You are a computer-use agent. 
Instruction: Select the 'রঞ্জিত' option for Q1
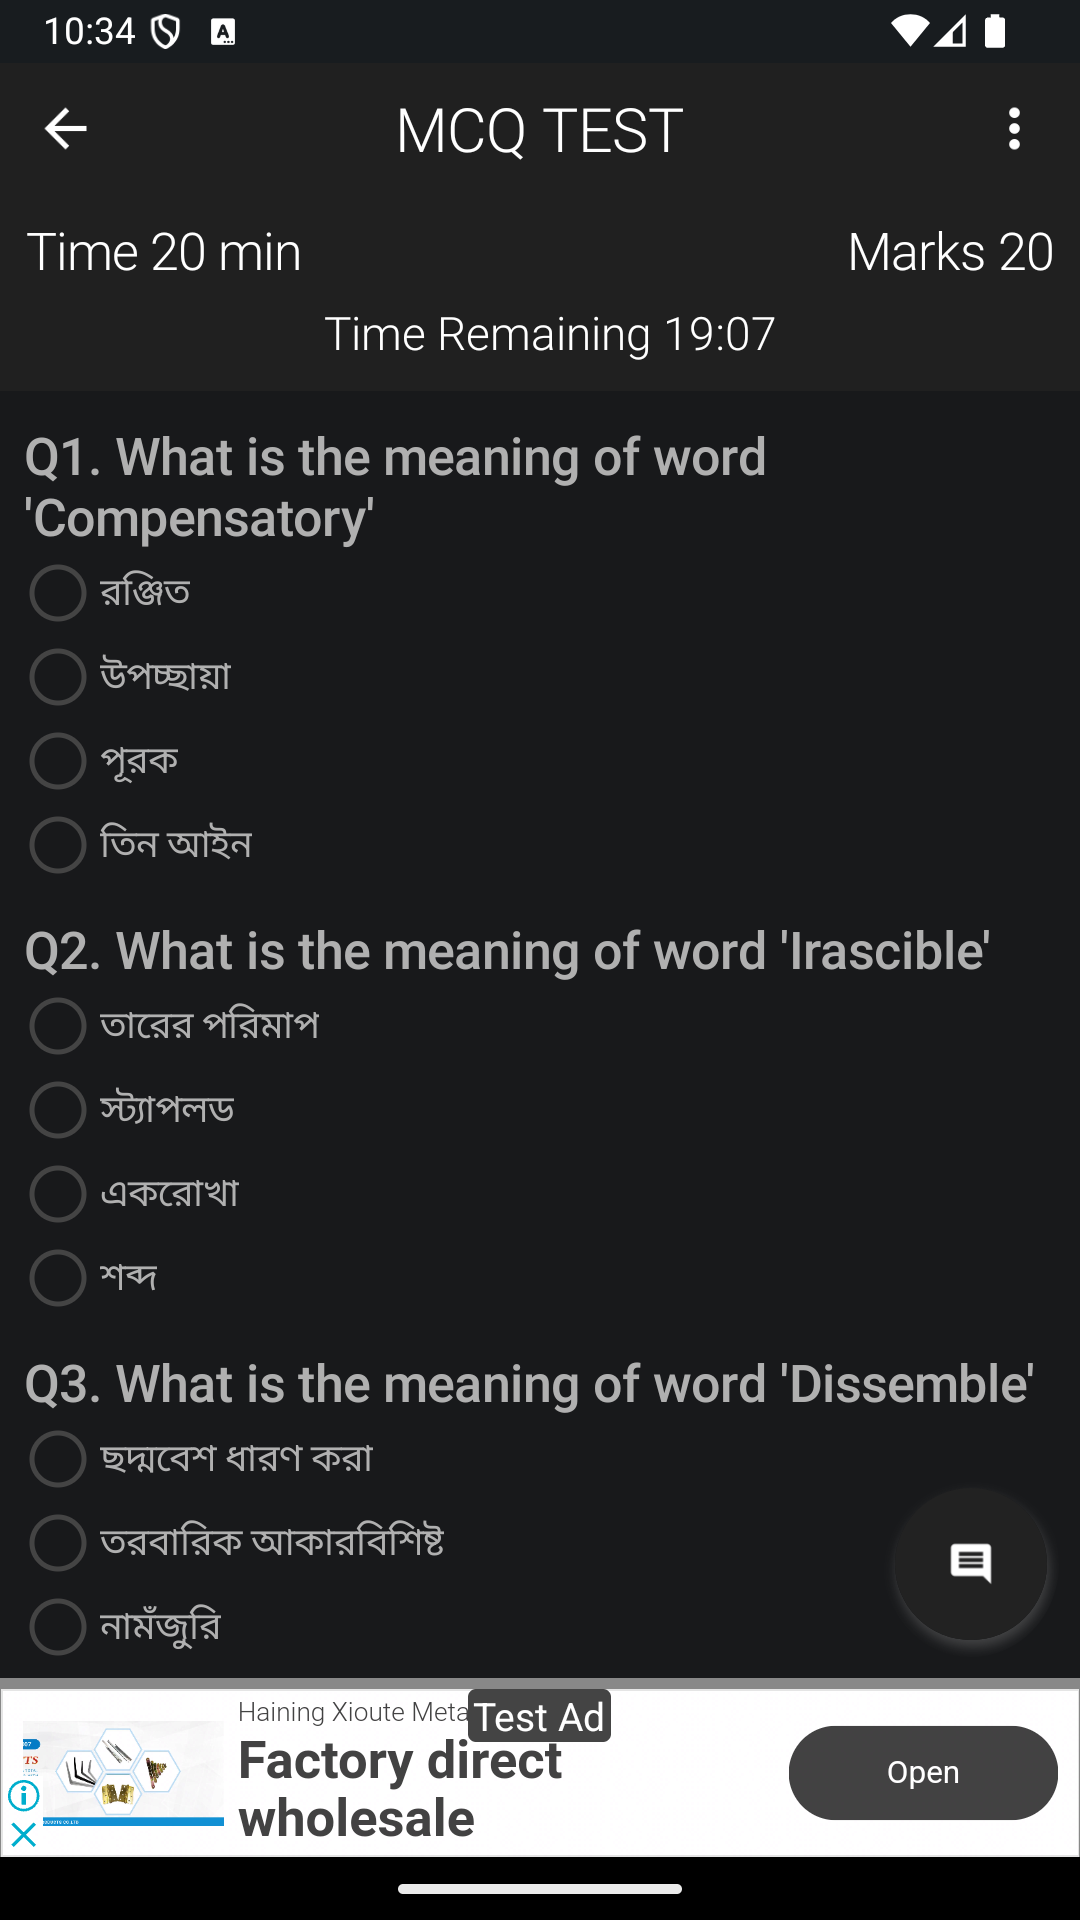58,593
